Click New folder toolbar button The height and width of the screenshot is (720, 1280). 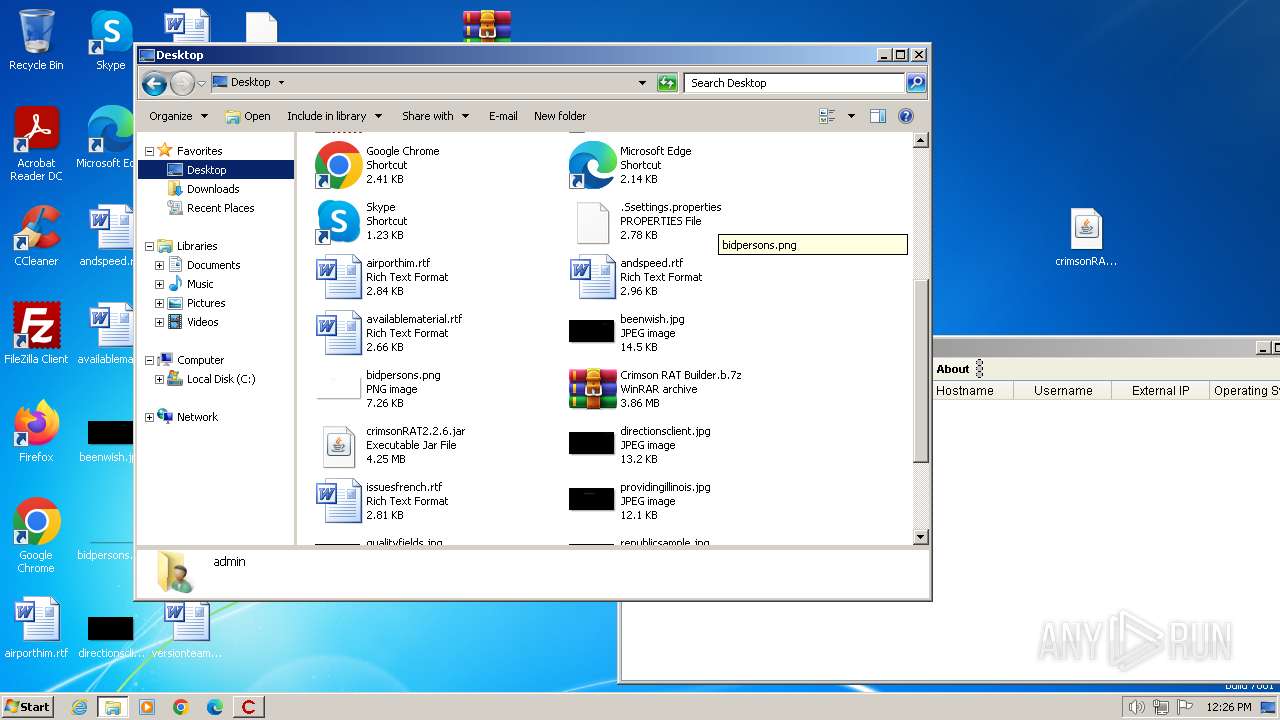(x=560, y=116)
